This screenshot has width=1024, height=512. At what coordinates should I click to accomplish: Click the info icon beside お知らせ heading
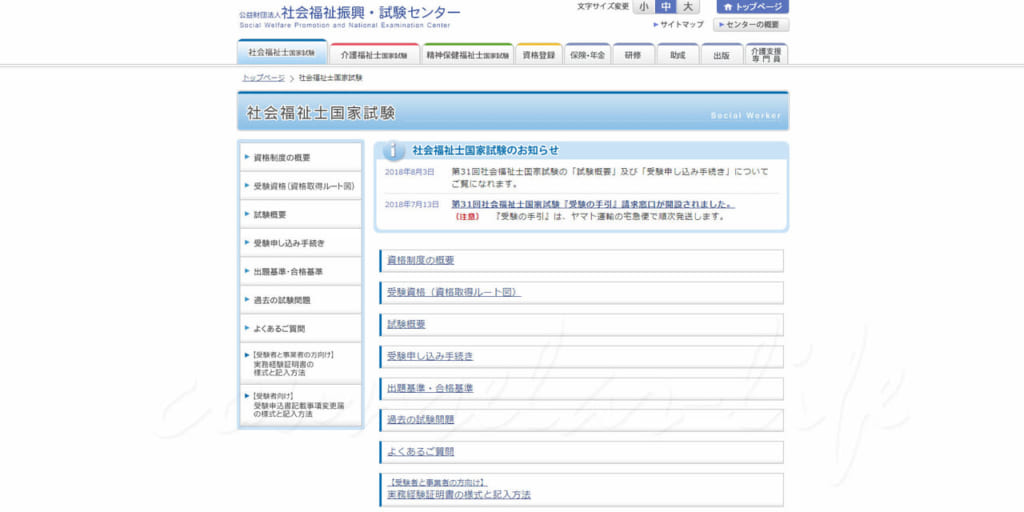tap(393, 150)
